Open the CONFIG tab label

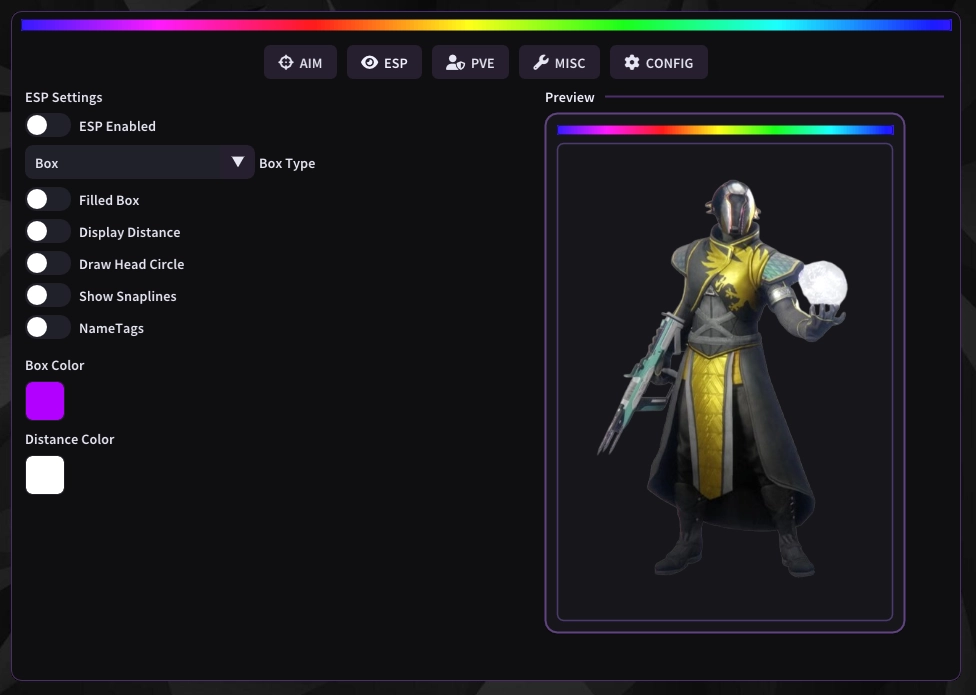669,63
